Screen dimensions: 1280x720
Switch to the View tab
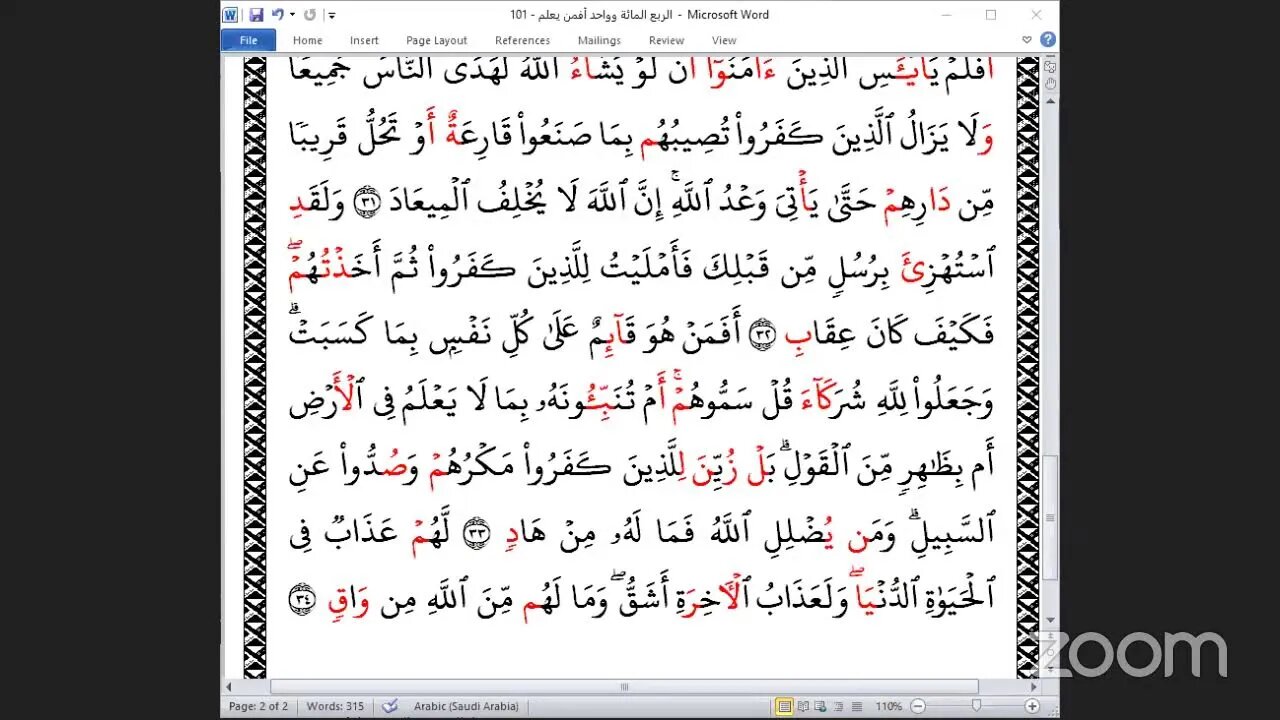(x=724, y=40)
